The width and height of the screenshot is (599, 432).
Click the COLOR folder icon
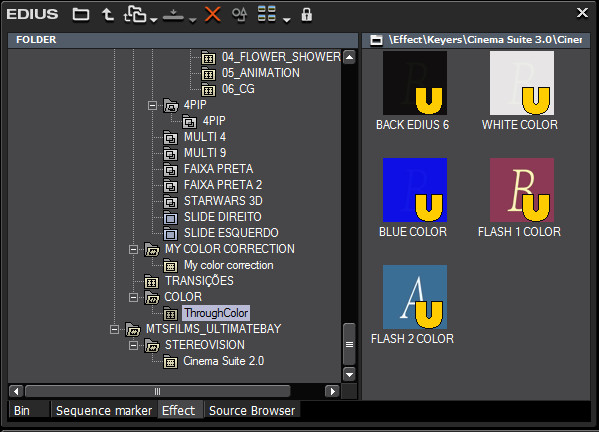[152, 298]
